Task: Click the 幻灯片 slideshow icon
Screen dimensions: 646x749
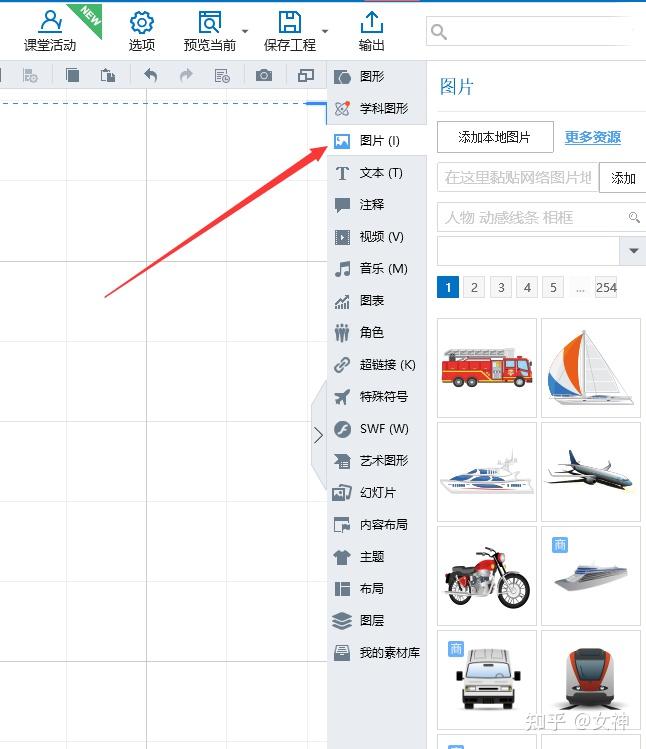Action: [x=342, y=493]
